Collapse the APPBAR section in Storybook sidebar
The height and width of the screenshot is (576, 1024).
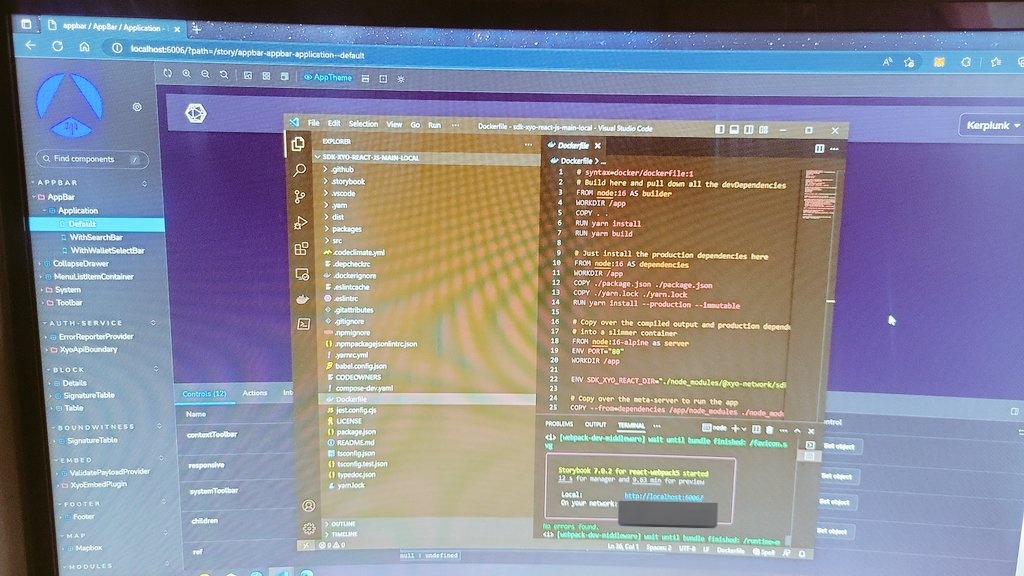57,183
